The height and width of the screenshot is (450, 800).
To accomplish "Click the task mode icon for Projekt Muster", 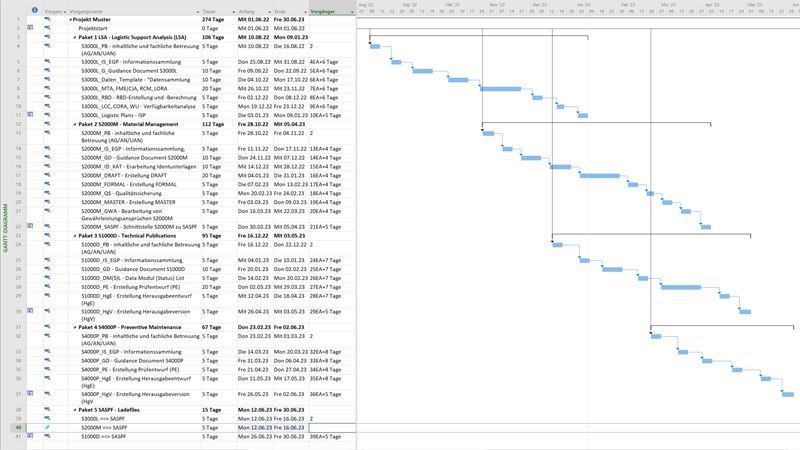I will click(47, 20).
